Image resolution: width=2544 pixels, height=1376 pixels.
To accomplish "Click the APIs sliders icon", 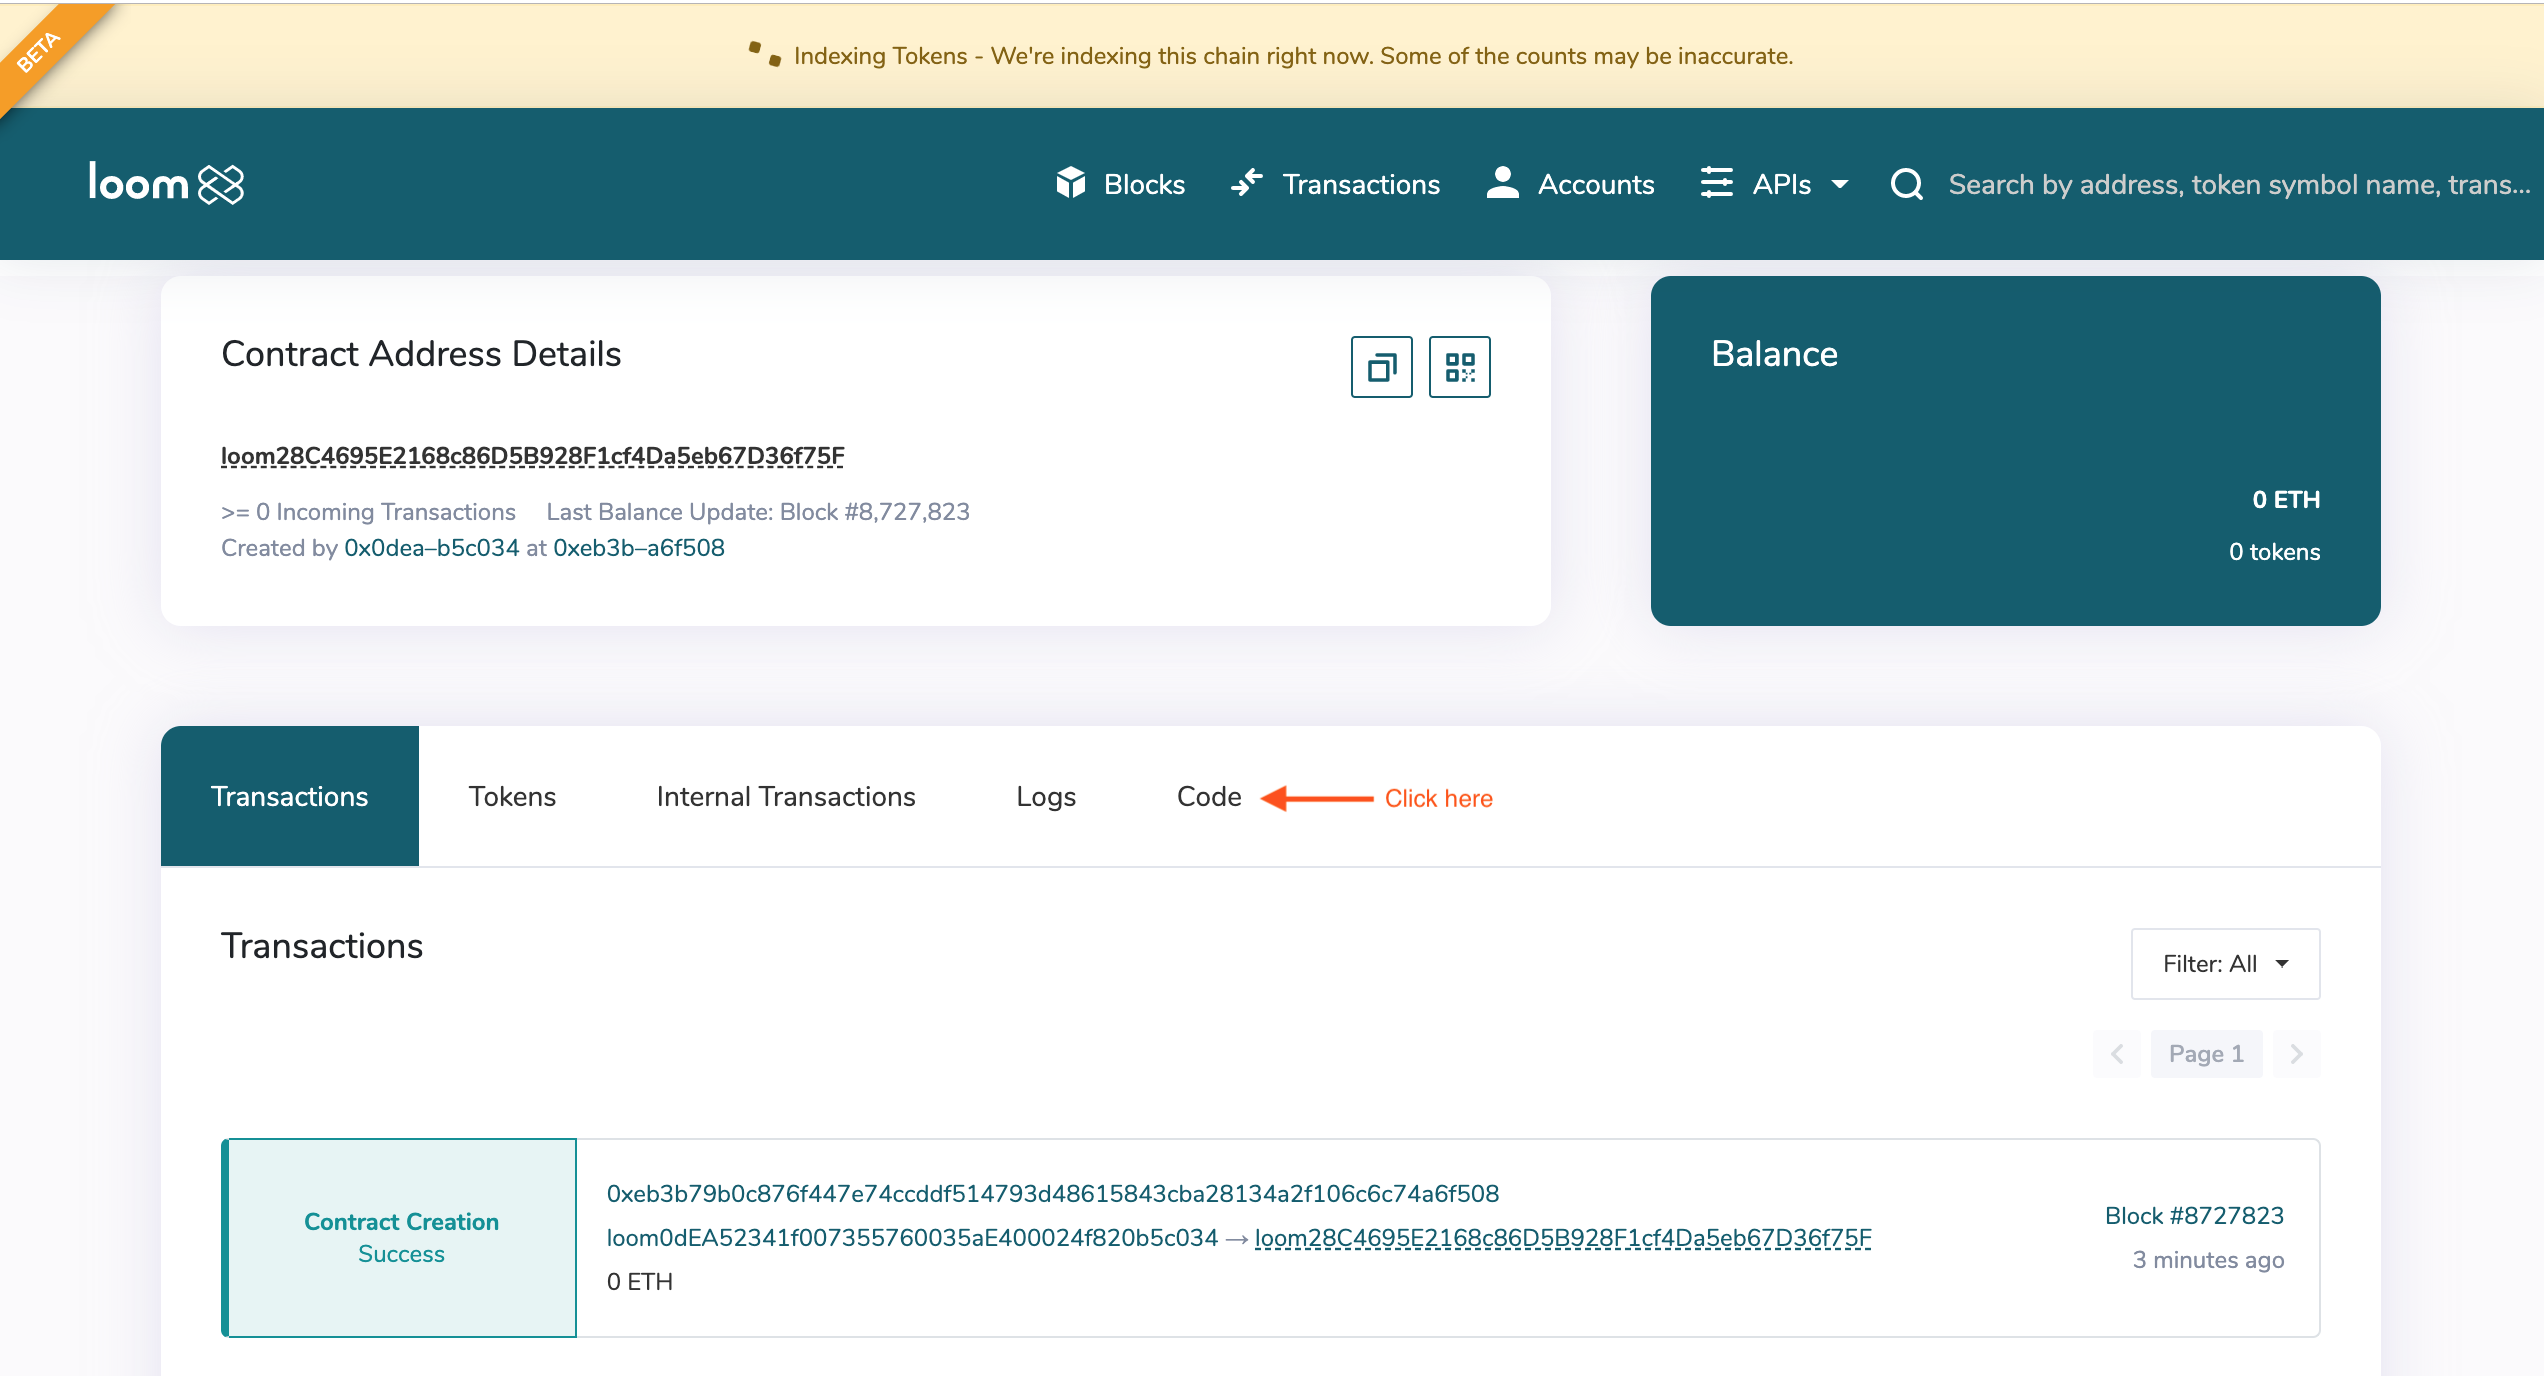I will click(1717, 183).
